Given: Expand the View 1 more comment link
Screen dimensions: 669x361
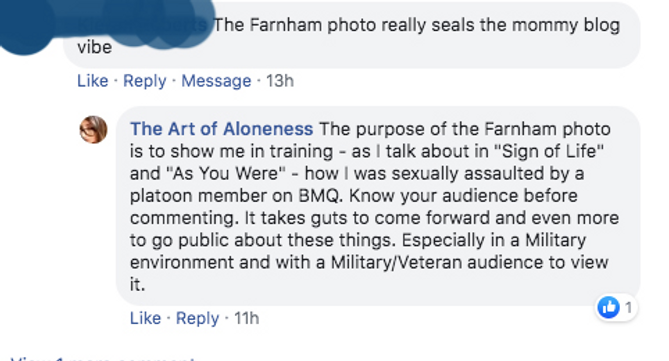Looking at the screenshot, I should 102,358.
